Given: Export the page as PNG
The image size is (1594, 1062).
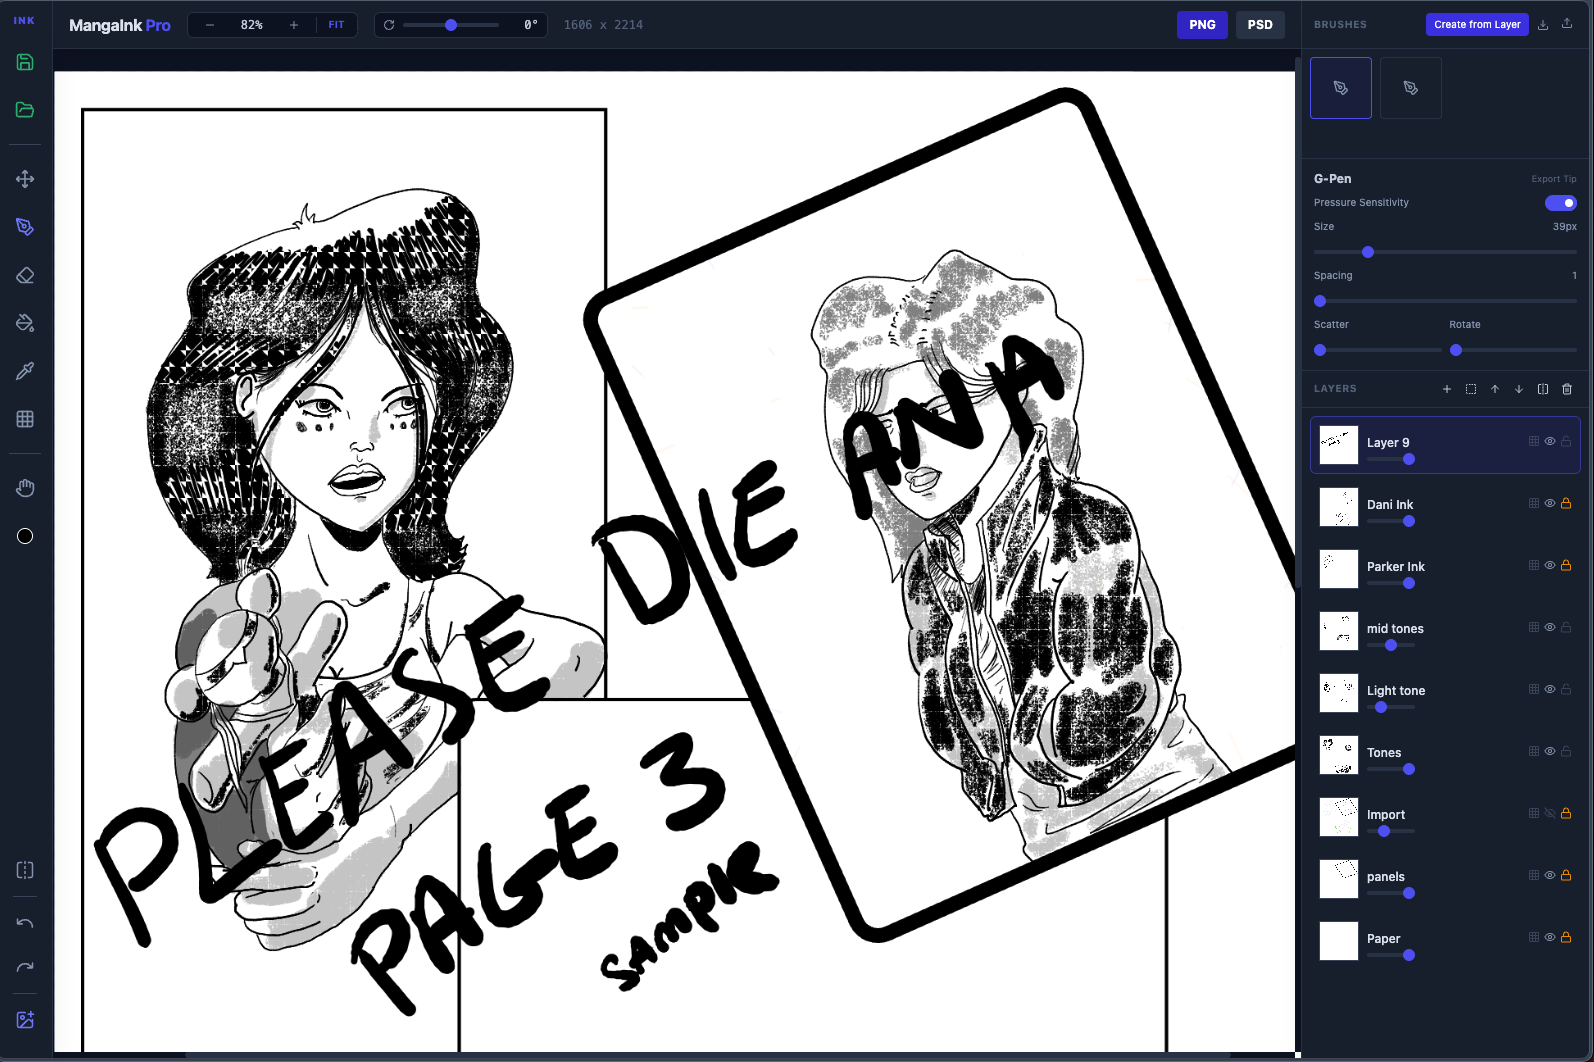Looking at the screenshot, I should click(x=1201, y=25).
